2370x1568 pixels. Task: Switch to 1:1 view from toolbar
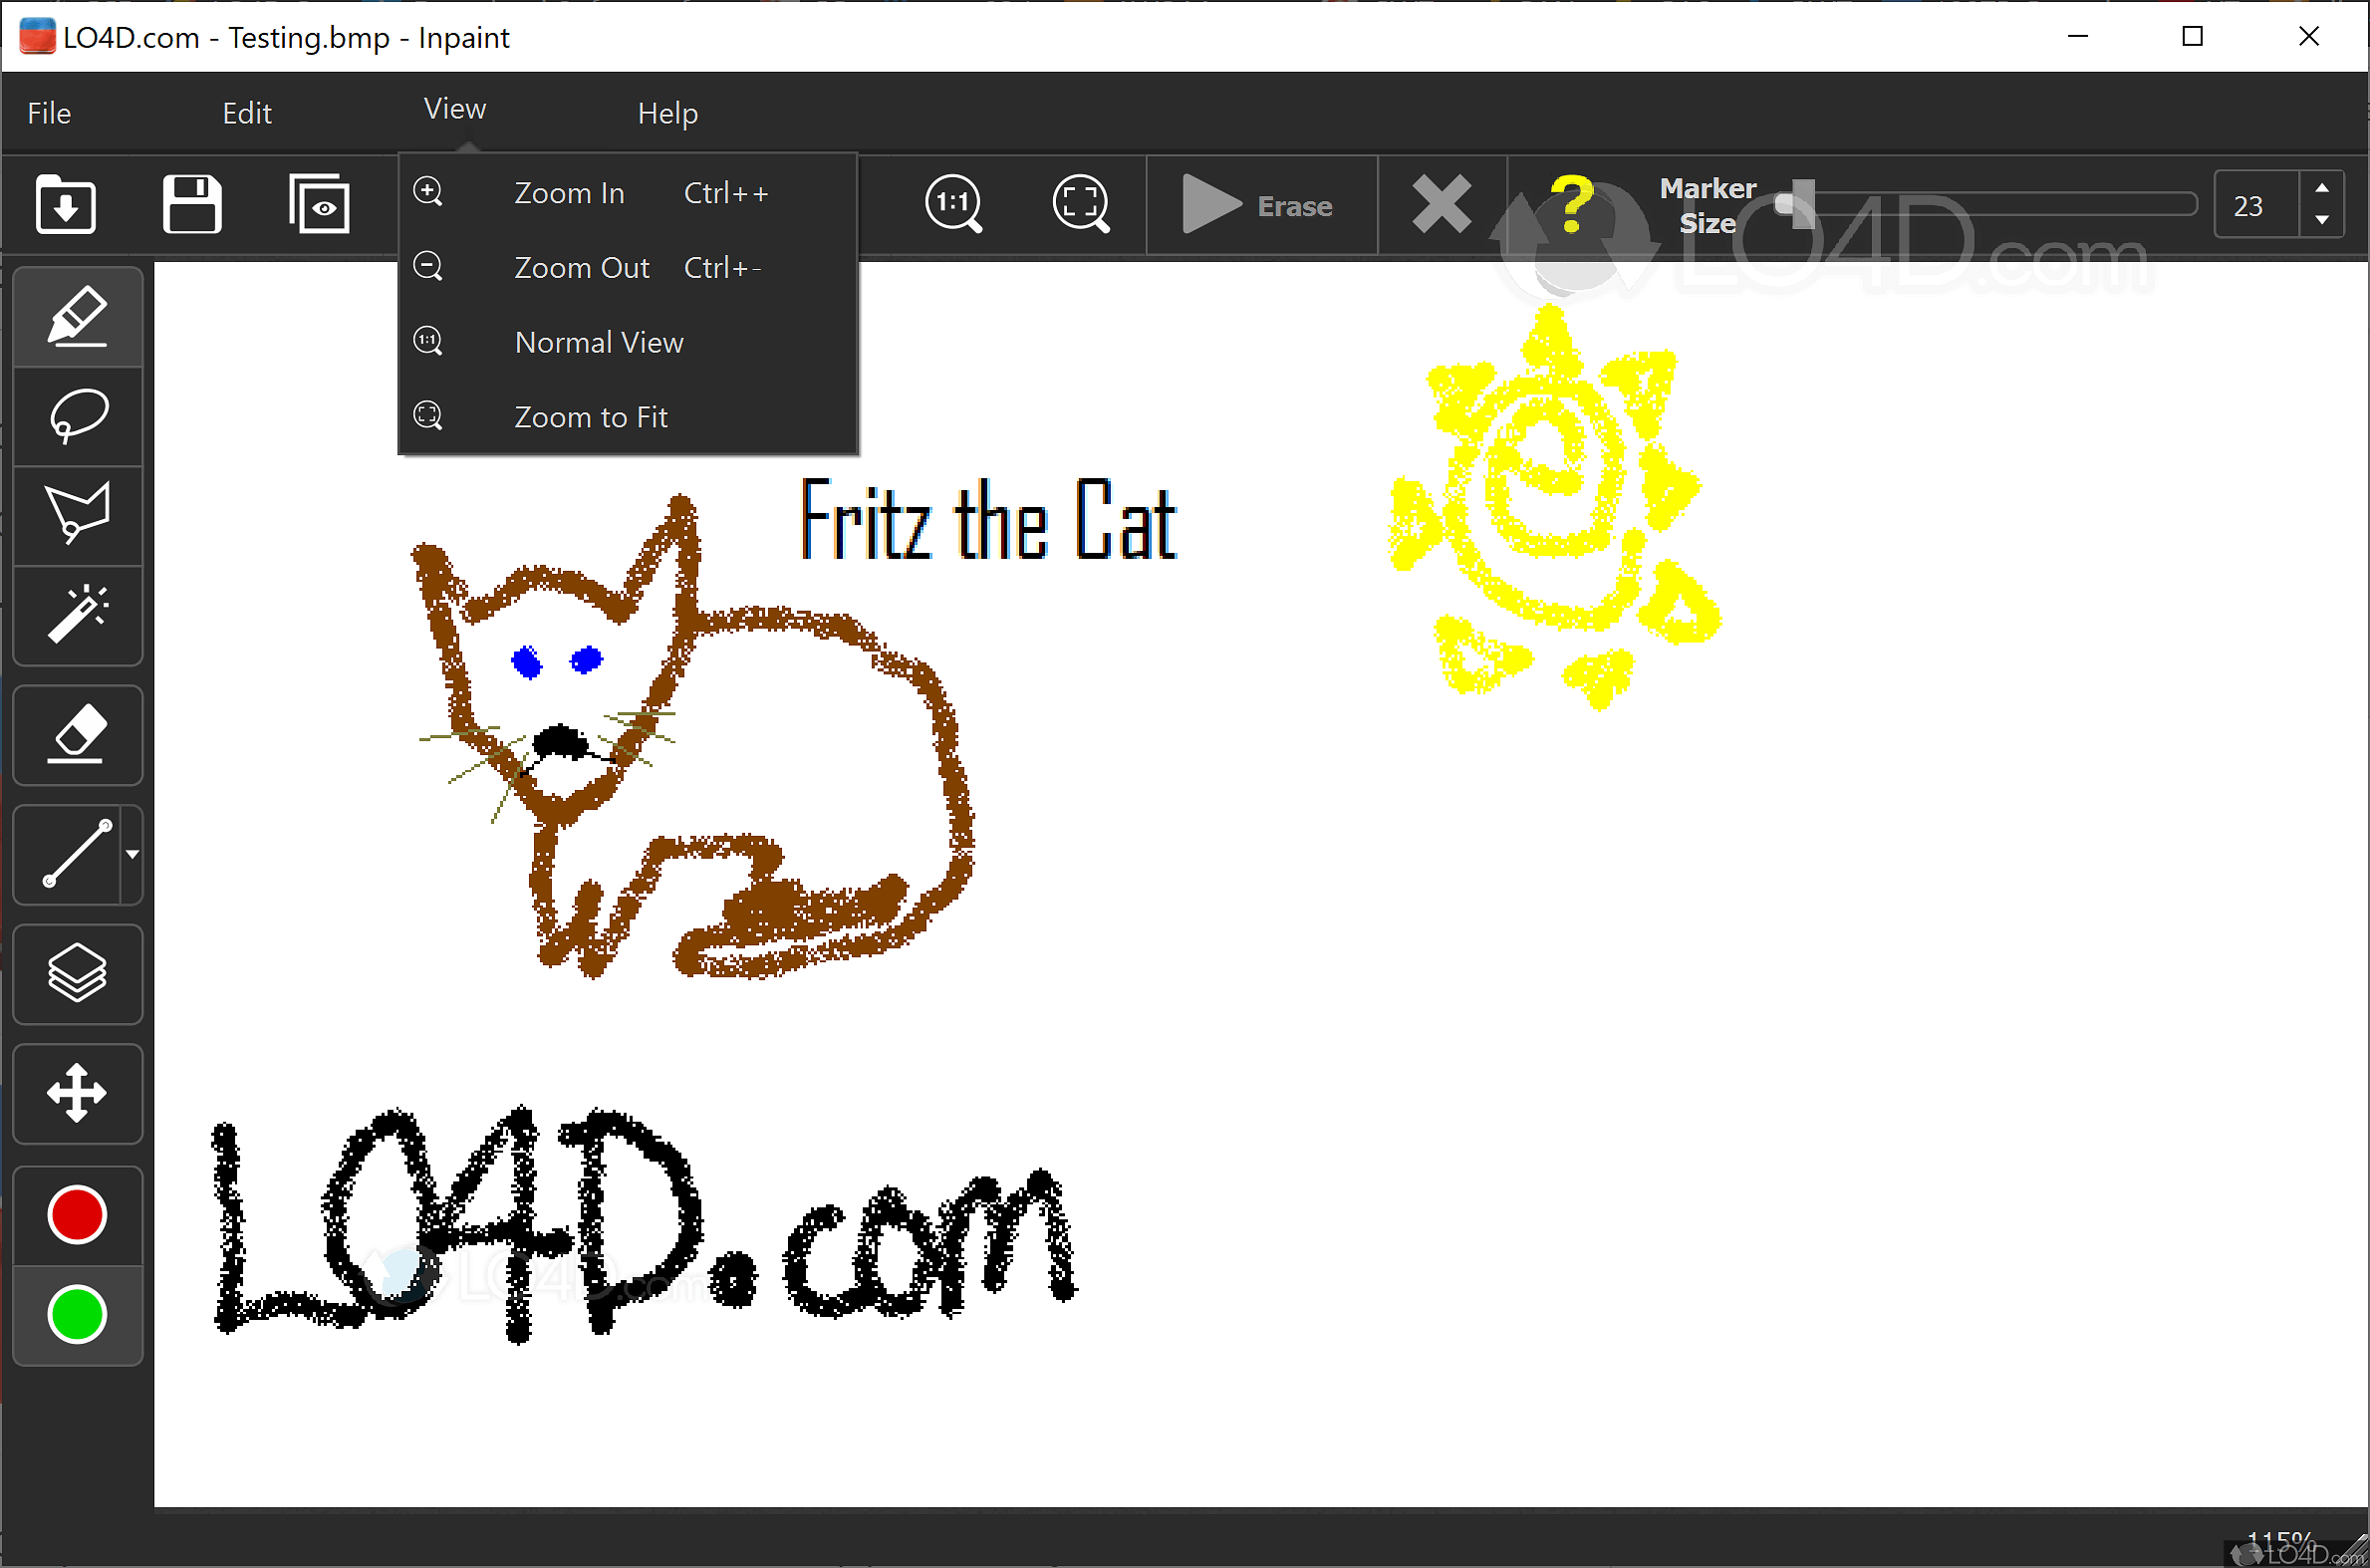click(952, 204)
